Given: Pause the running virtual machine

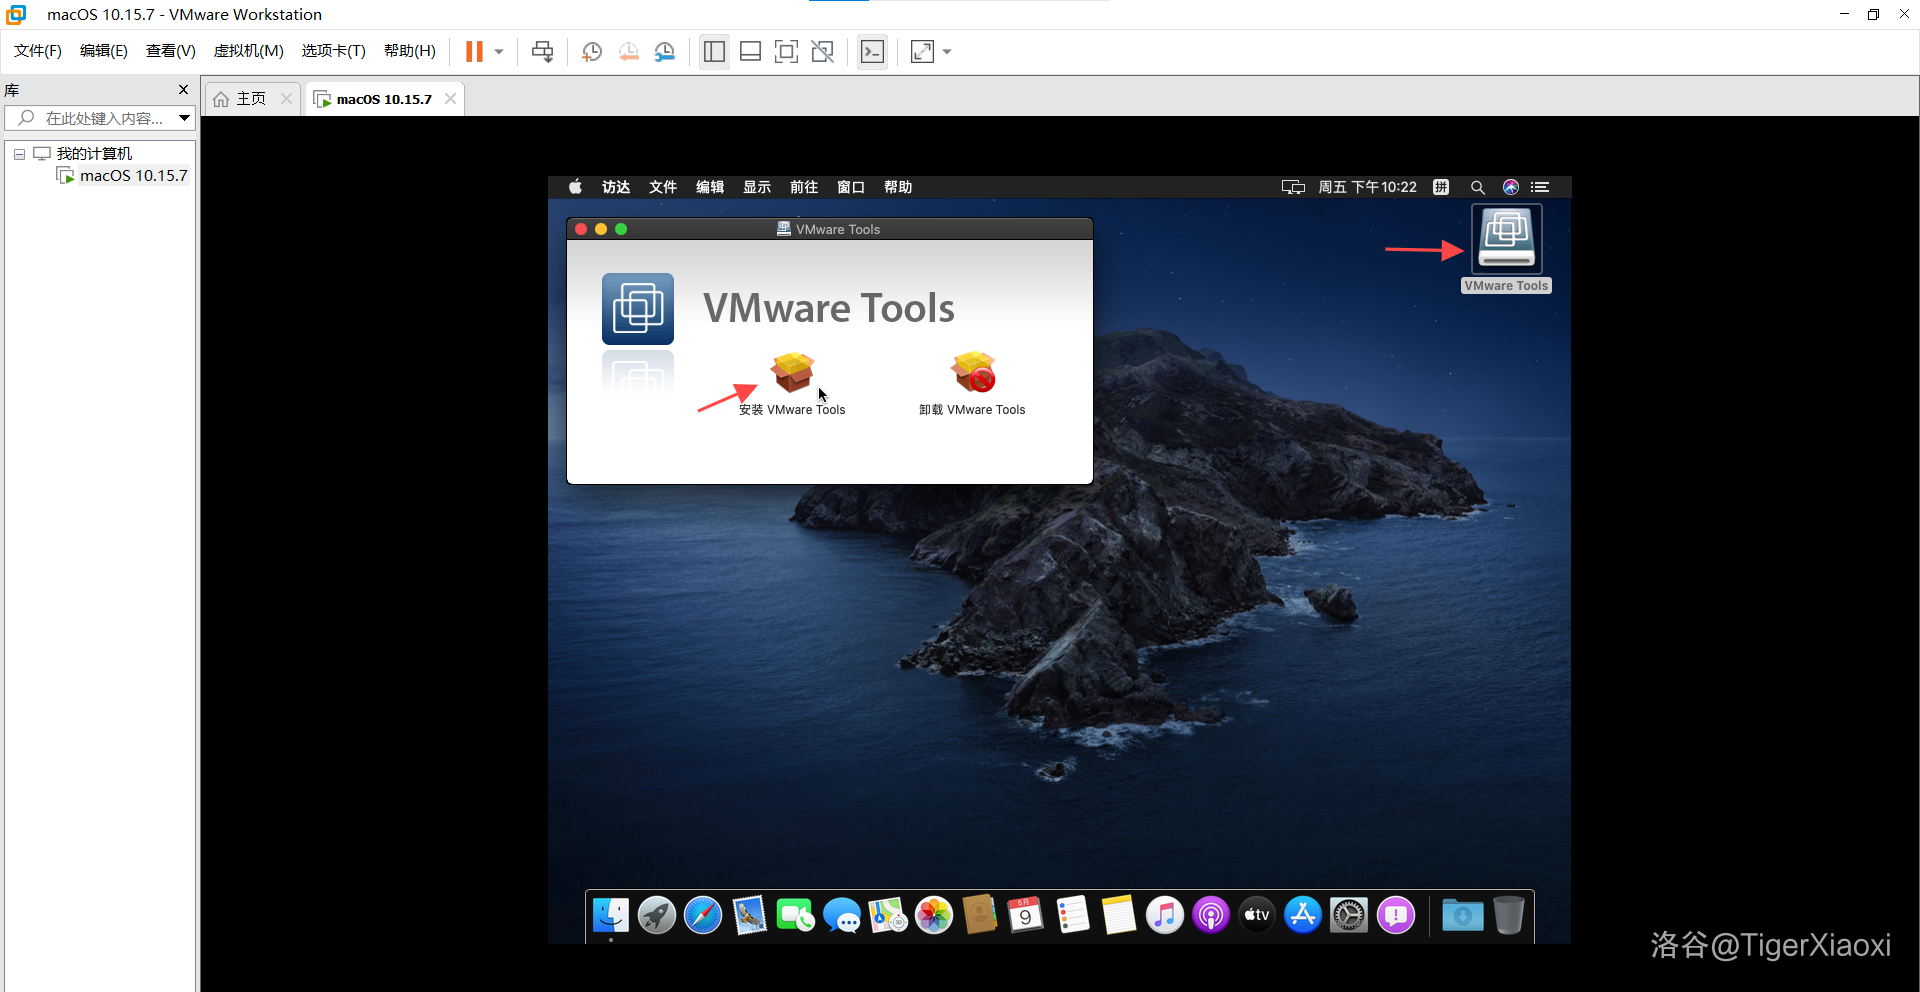Looking at the screenshot, I should 474,52.
